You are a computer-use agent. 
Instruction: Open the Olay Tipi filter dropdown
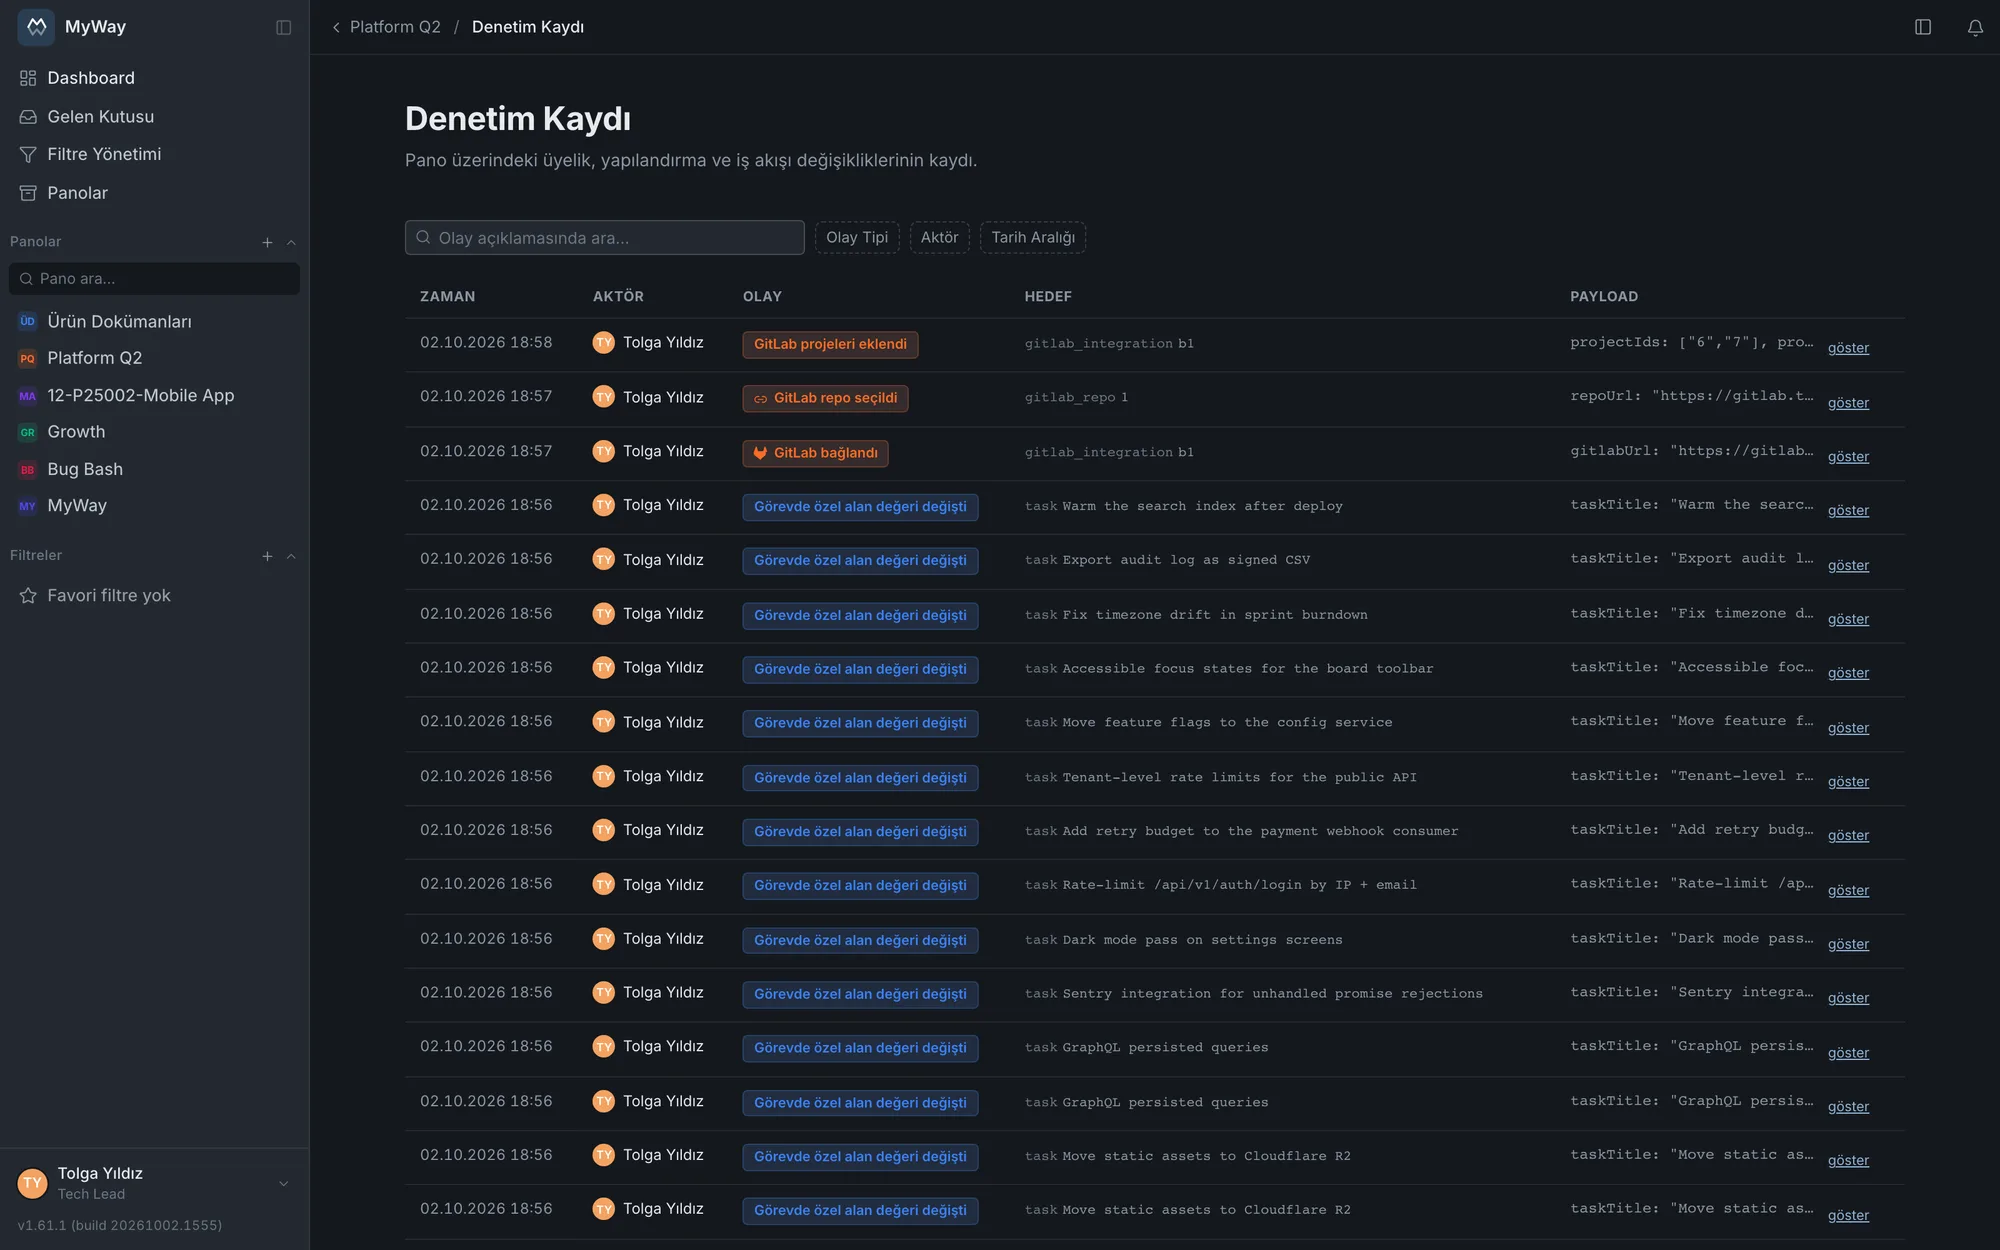tap(857, 237)
